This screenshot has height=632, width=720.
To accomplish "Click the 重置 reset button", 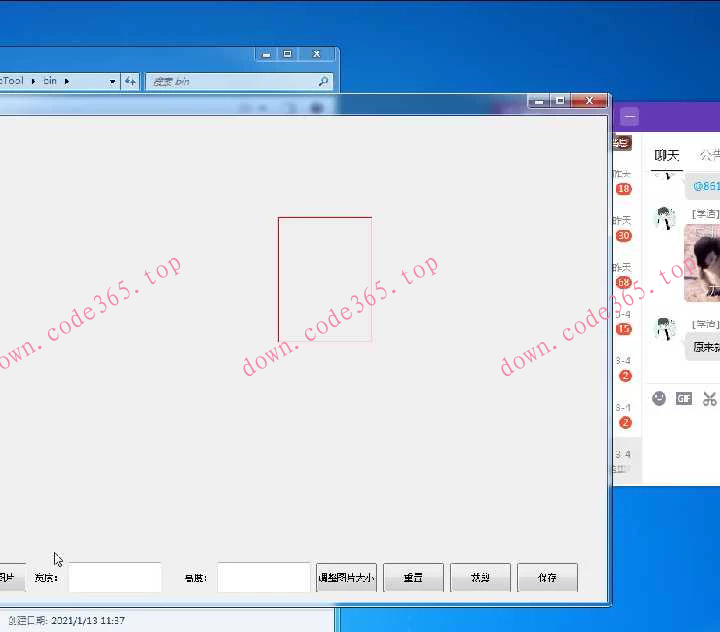I will coord(413,577).
